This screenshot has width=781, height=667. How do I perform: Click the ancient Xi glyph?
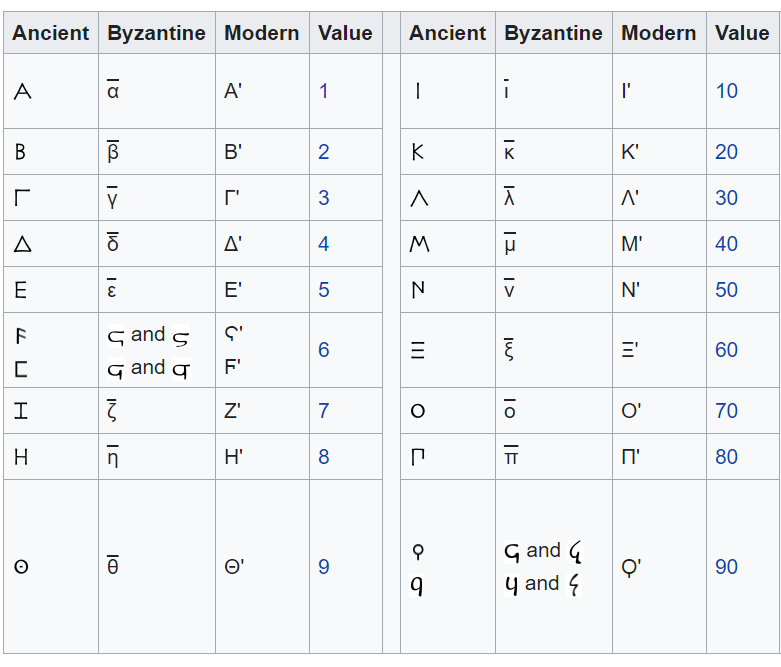tap(418, 351)
